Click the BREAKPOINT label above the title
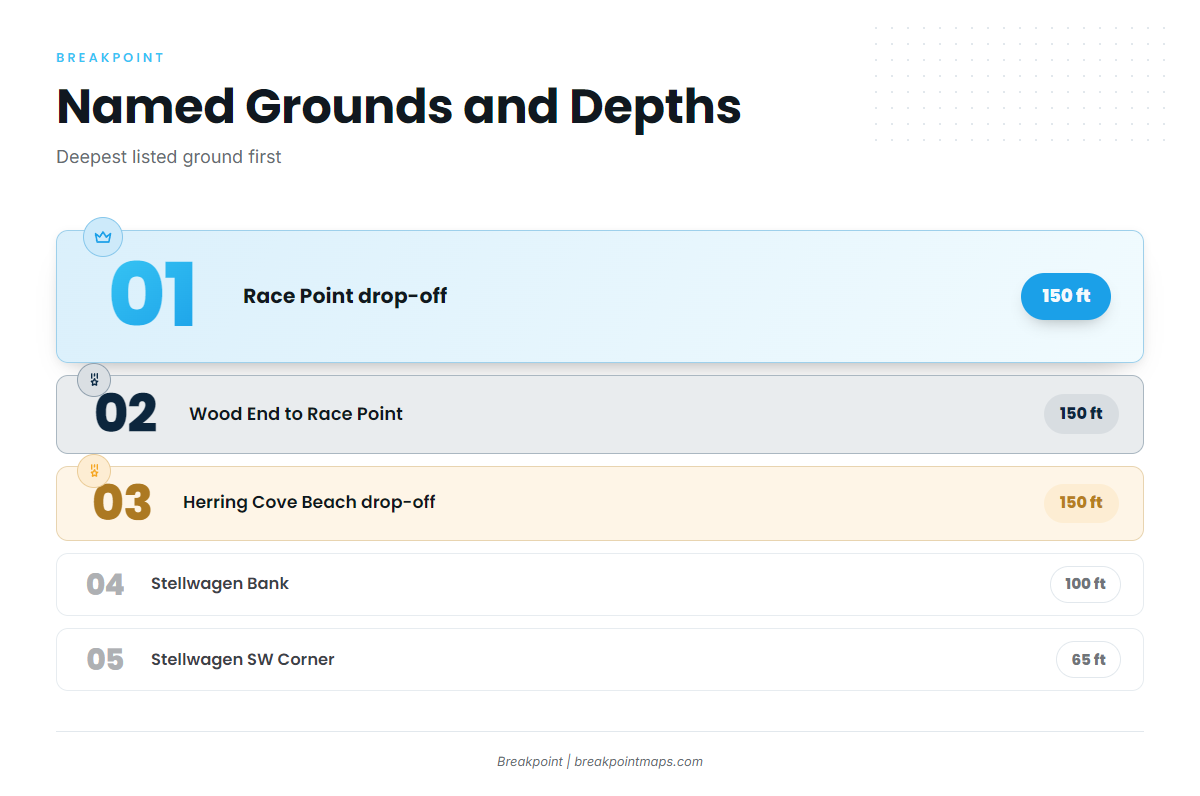This screenshot has width=1200, height=796. 110,58
